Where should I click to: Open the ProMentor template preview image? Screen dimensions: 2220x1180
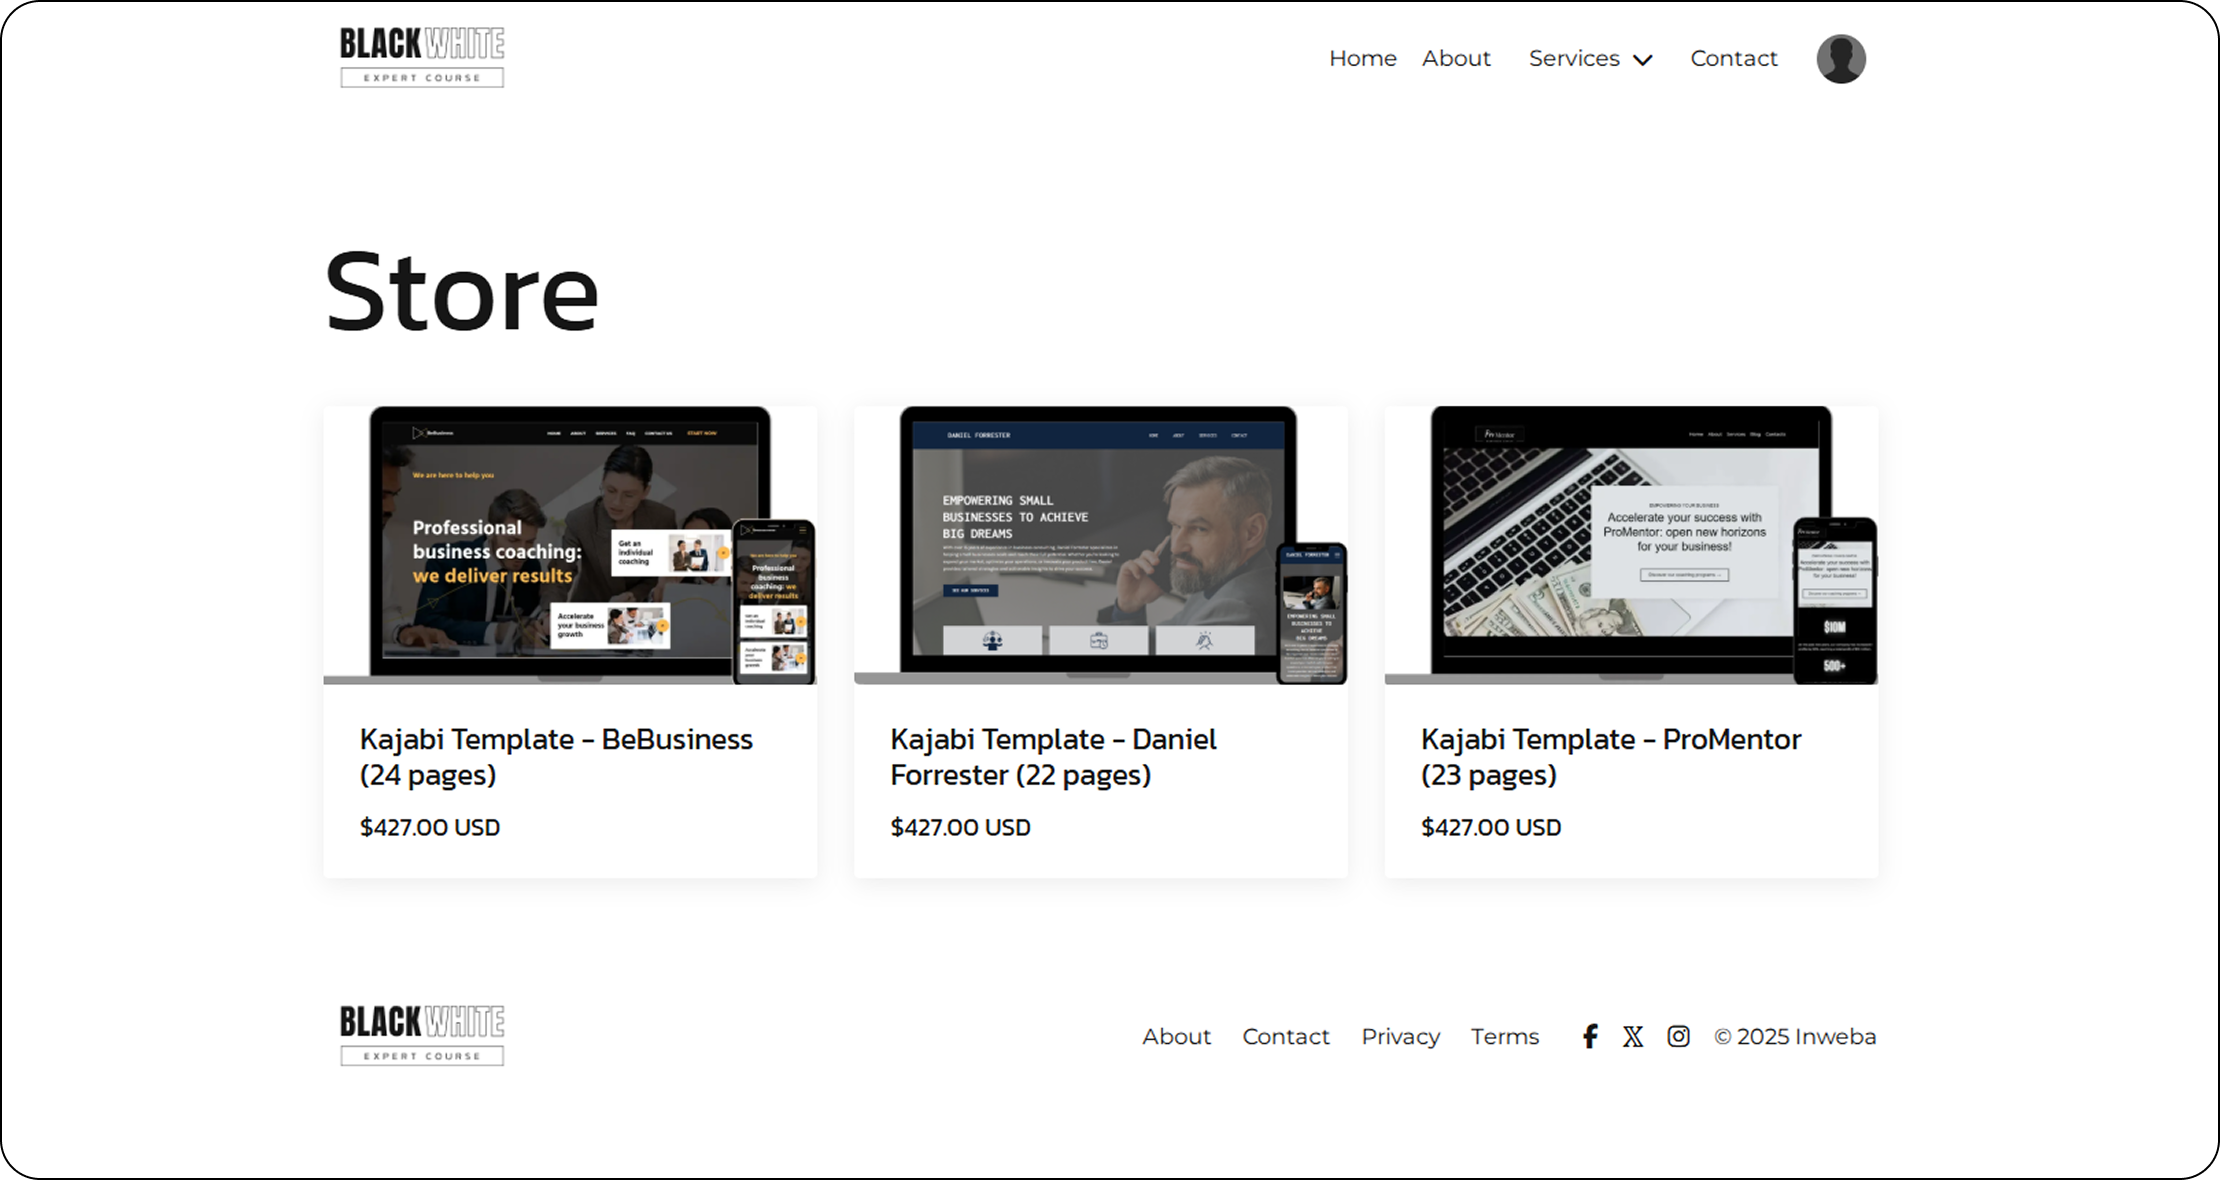[x=1631, y=545]
